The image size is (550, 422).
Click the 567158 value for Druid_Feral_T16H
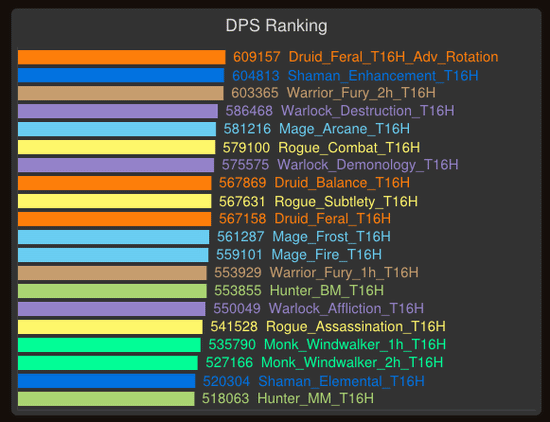pos(242,219)
